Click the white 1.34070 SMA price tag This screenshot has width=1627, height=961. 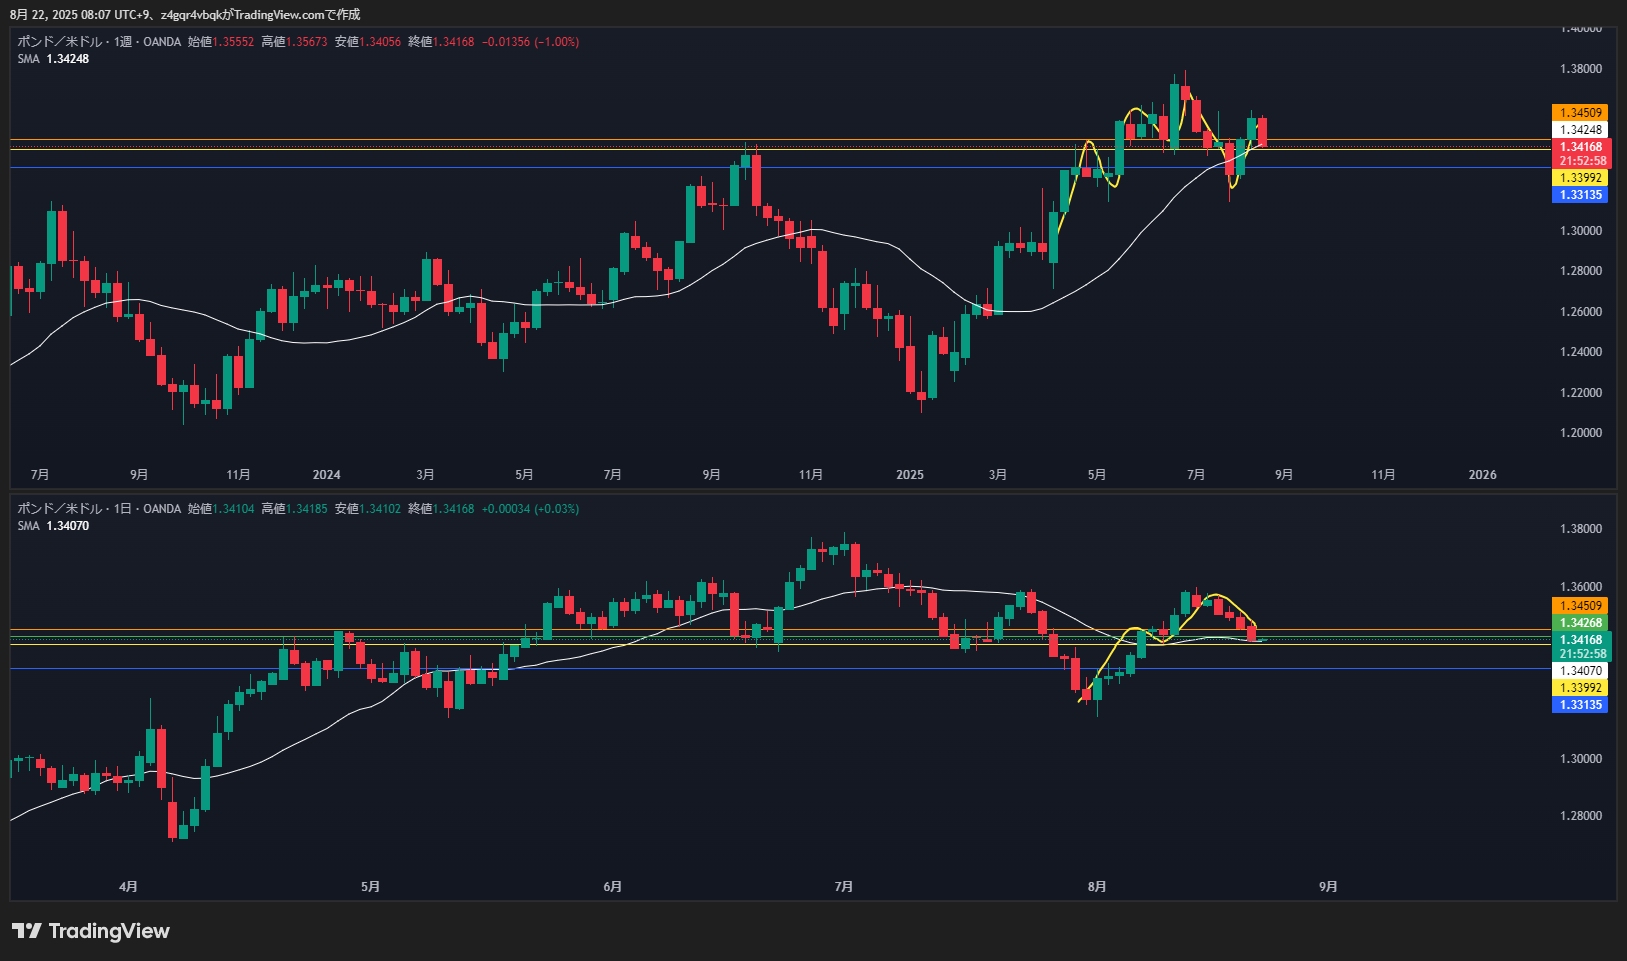[x=1580, y=671]
